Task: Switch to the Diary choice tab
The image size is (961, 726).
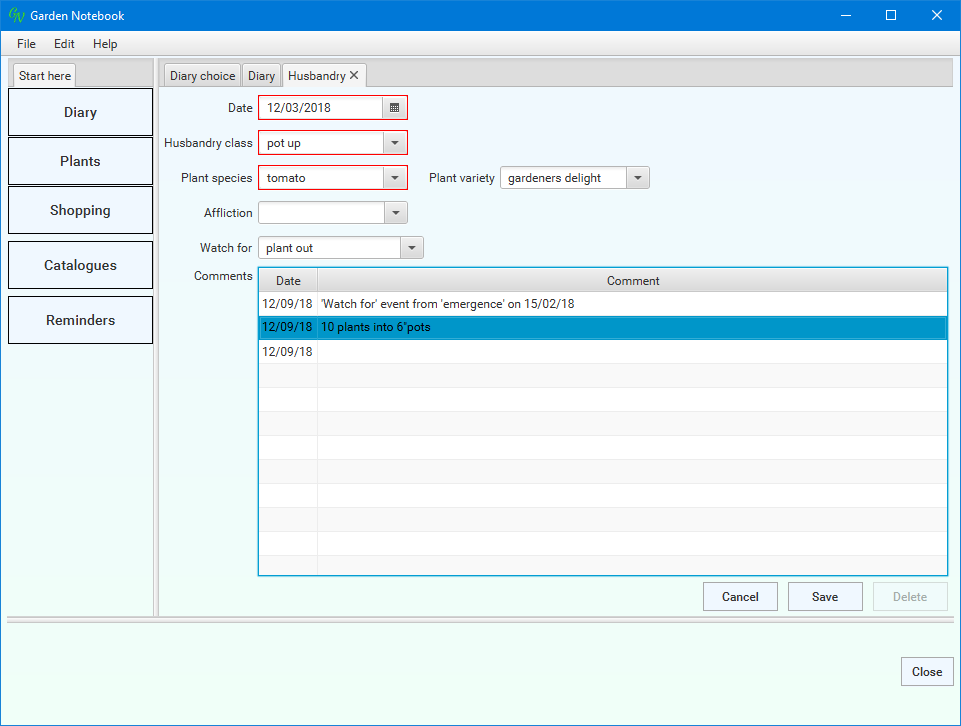Action: 203,76
